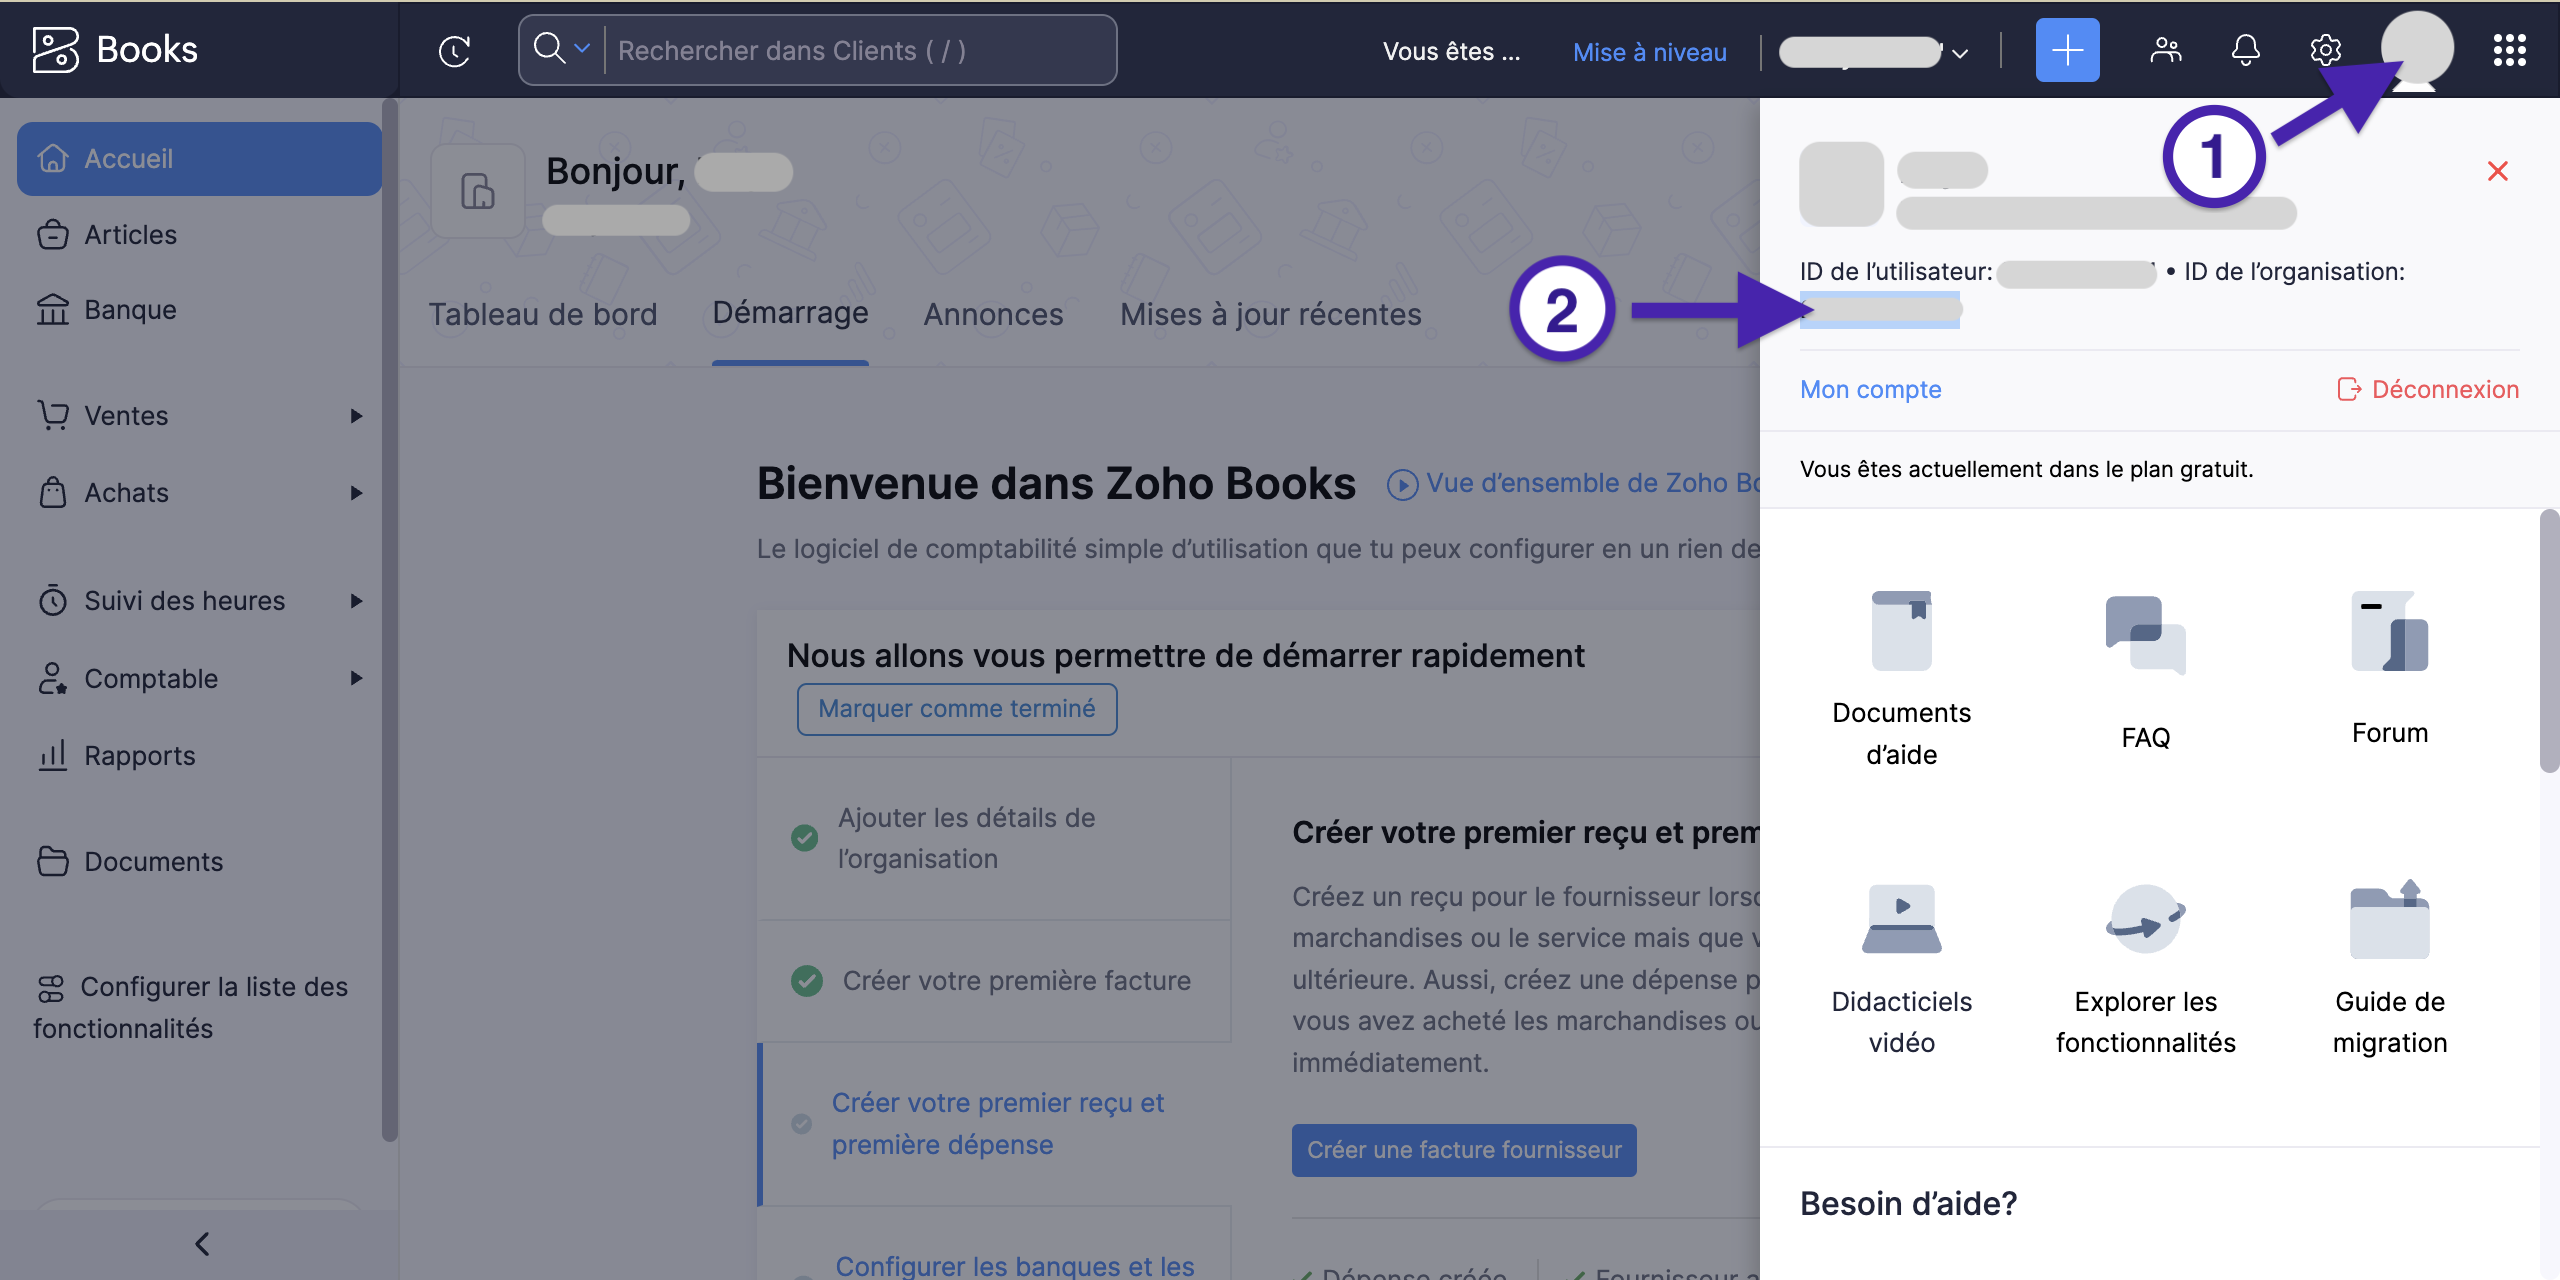Click the help panel vertical scrollbar
The width and height of the screenshot is (2560, 1280).
click(x=2548, y=640)
